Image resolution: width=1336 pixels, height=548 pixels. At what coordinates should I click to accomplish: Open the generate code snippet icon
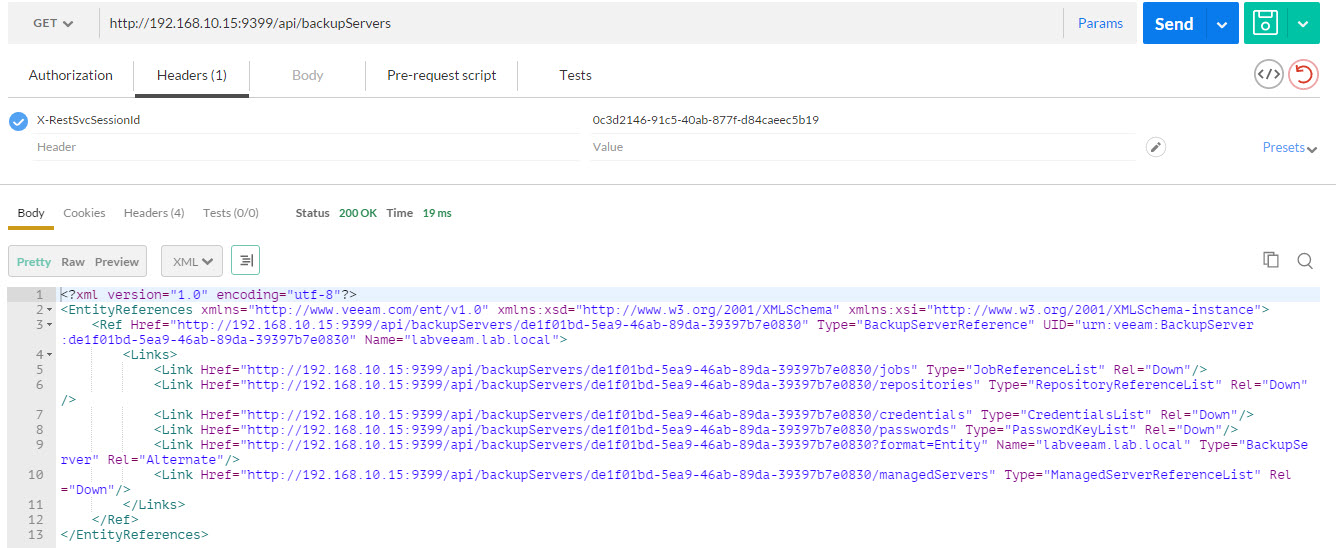1268,74
